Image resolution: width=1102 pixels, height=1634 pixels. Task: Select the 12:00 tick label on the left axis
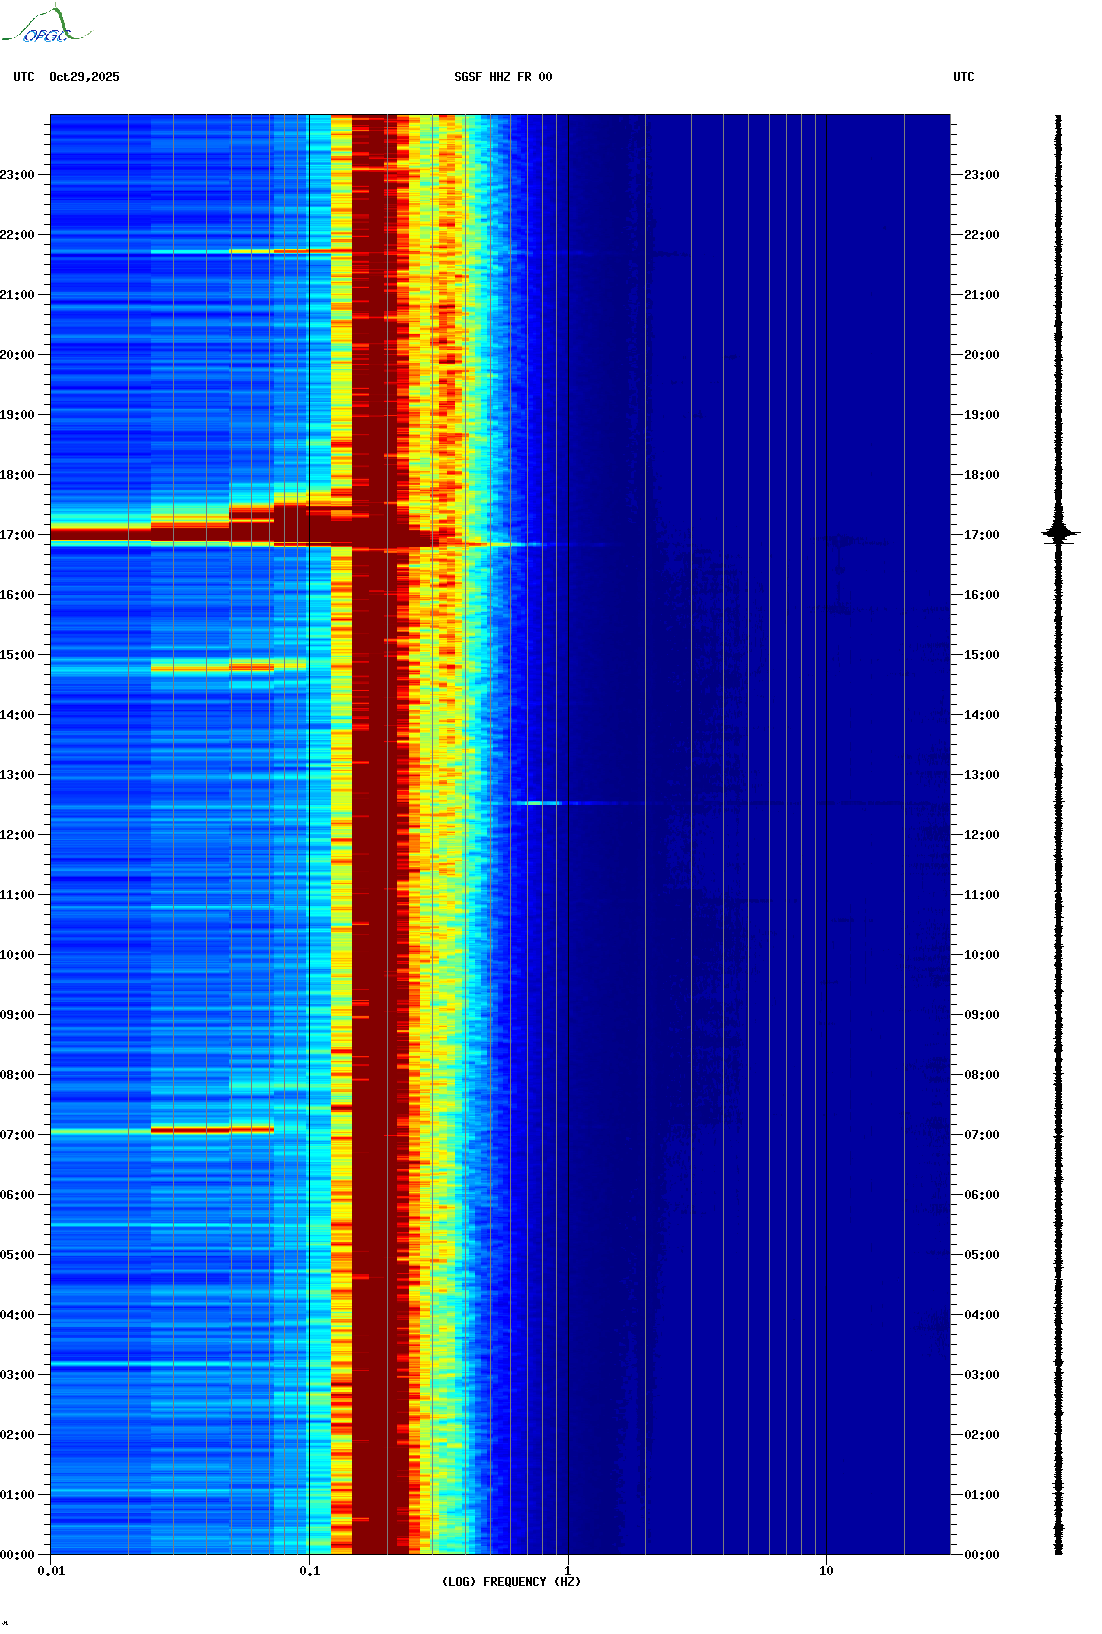(18, 835)
